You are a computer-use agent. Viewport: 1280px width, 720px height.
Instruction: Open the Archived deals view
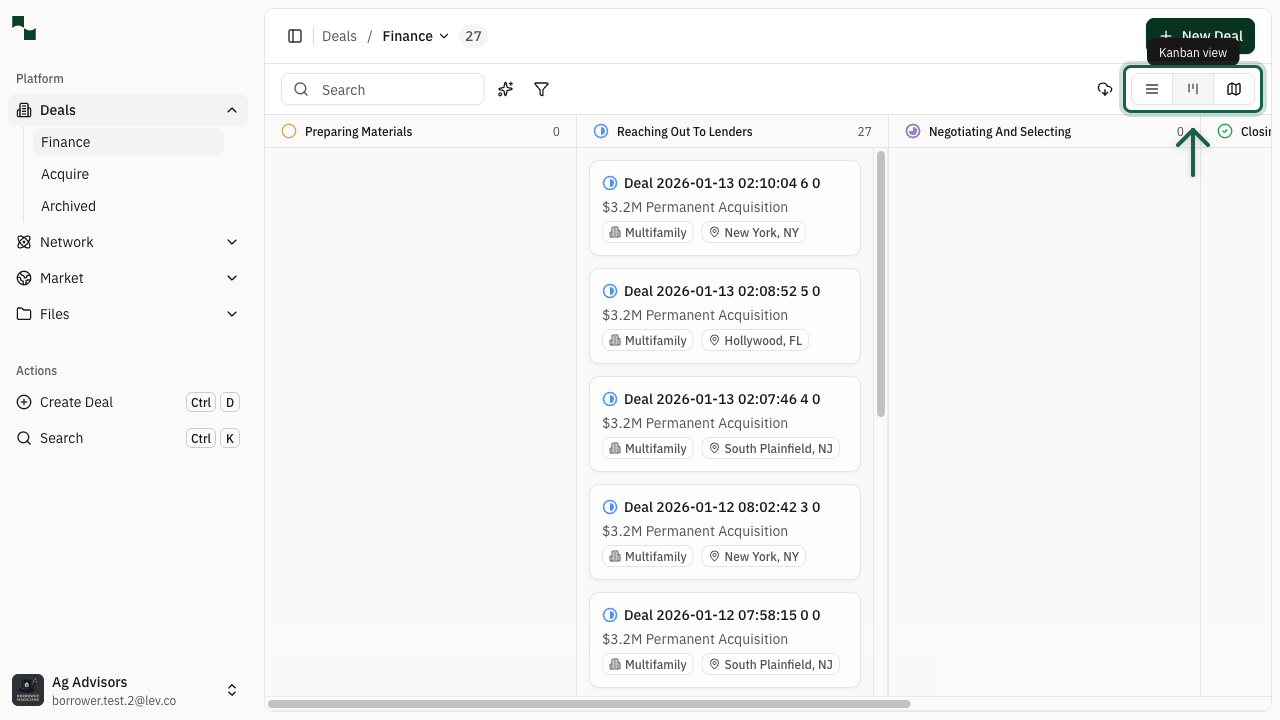(68, 206)
